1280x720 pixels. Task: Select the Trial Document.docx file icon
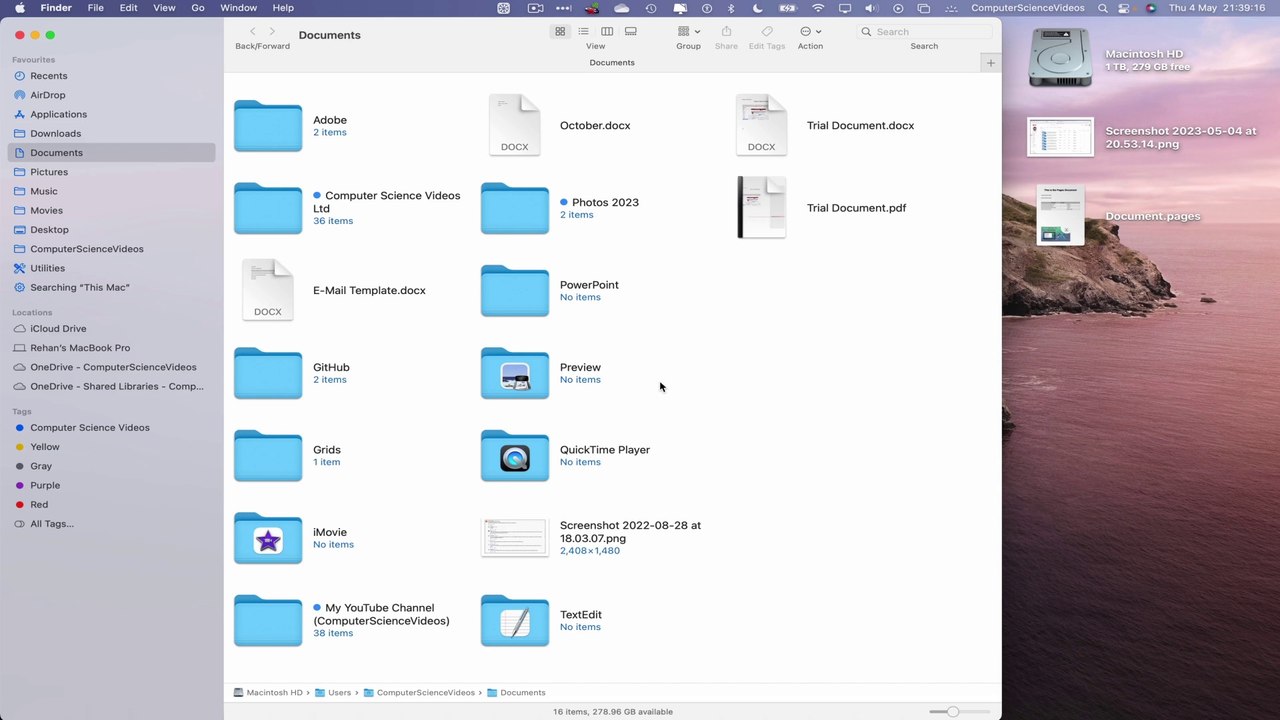tap(762, 125)
